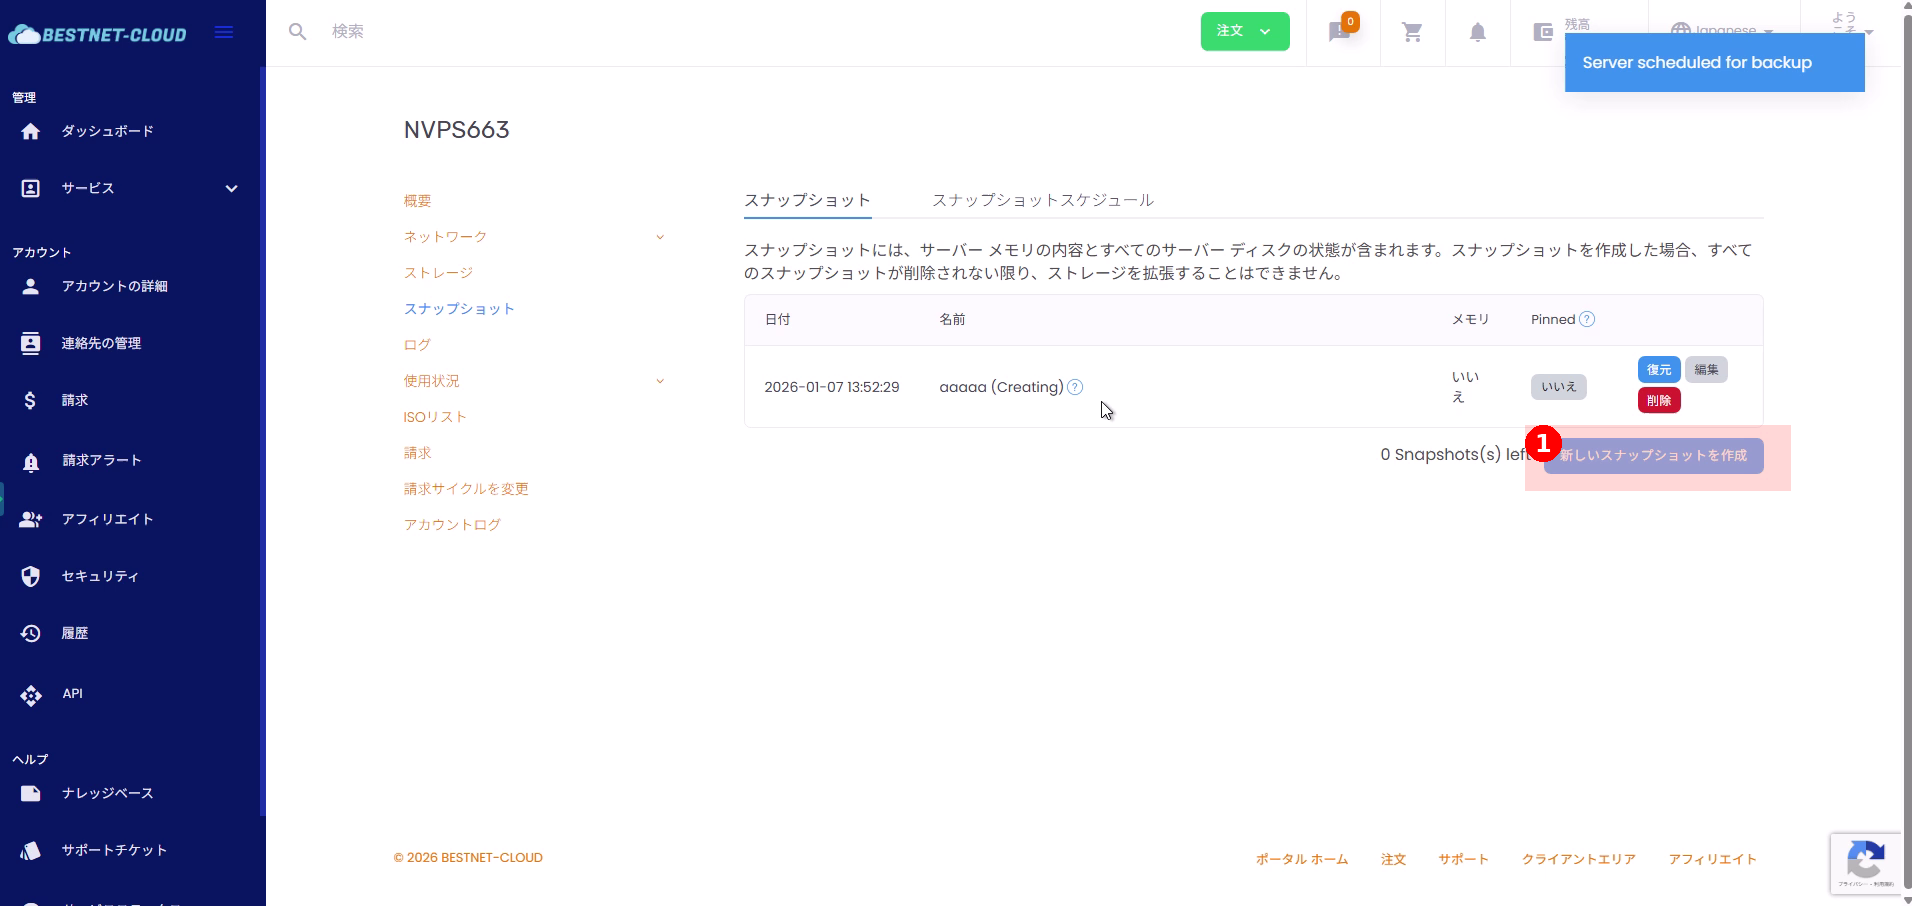Expand the 注文 green dropdown

[x=1244, y=31]
